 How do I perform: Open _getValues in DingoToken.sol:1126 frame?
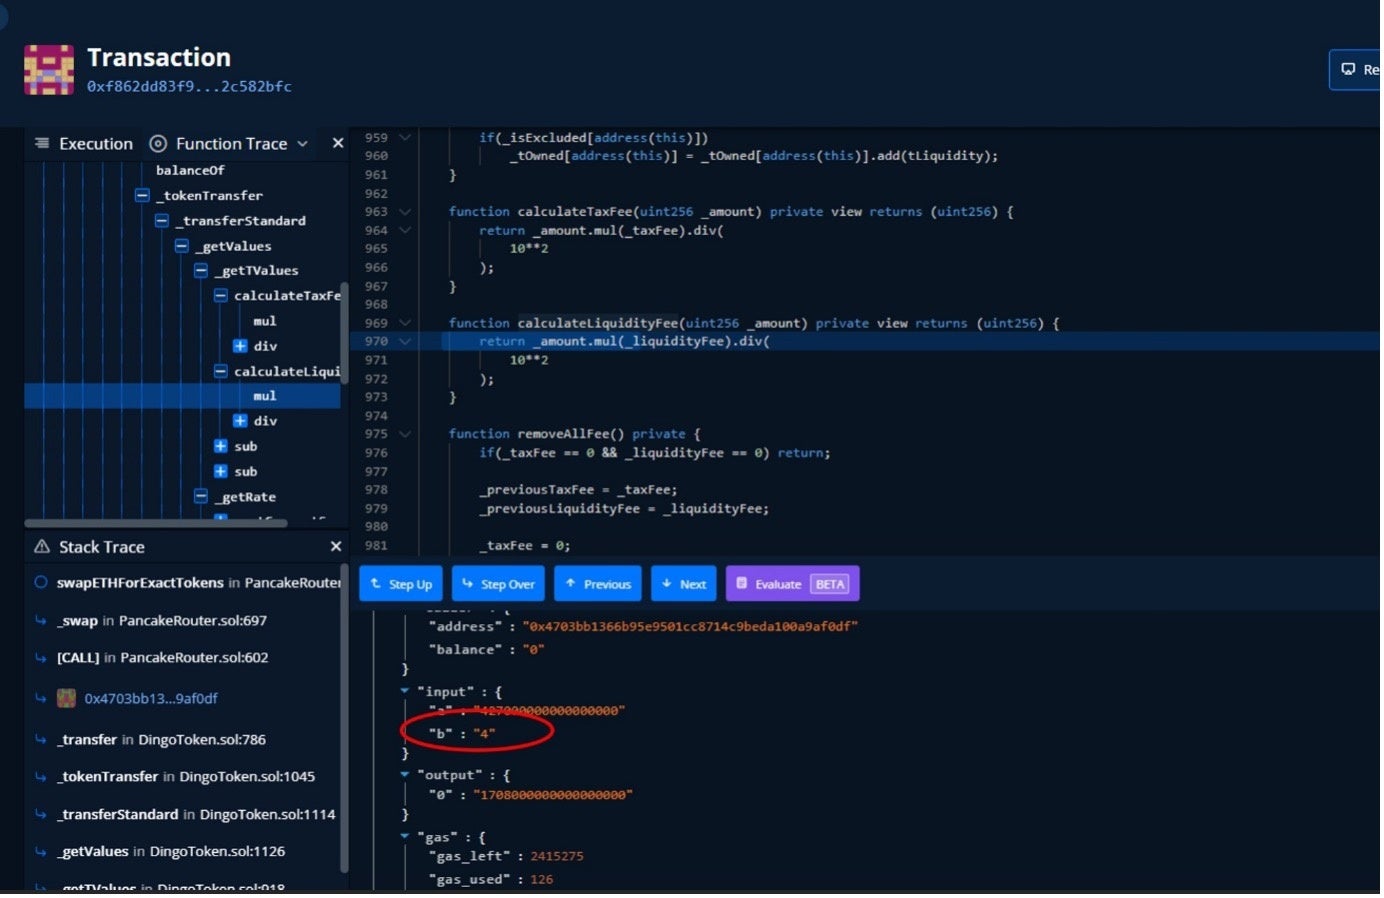(x=171, y=852)
